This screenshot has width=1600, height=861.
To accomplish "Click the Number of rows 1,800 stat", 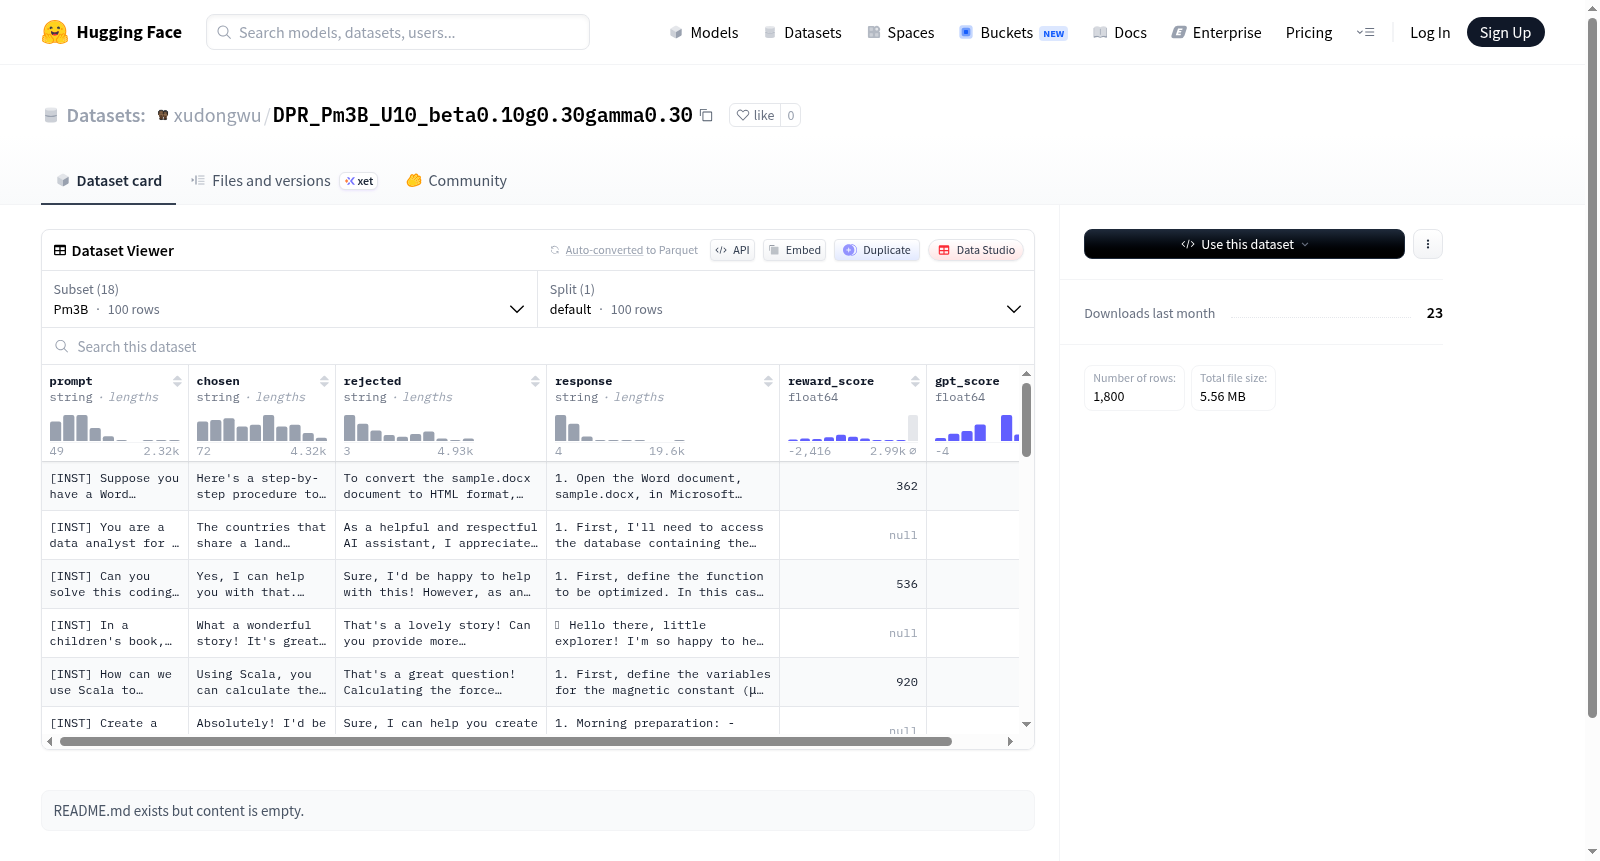I will (1134, 388).
